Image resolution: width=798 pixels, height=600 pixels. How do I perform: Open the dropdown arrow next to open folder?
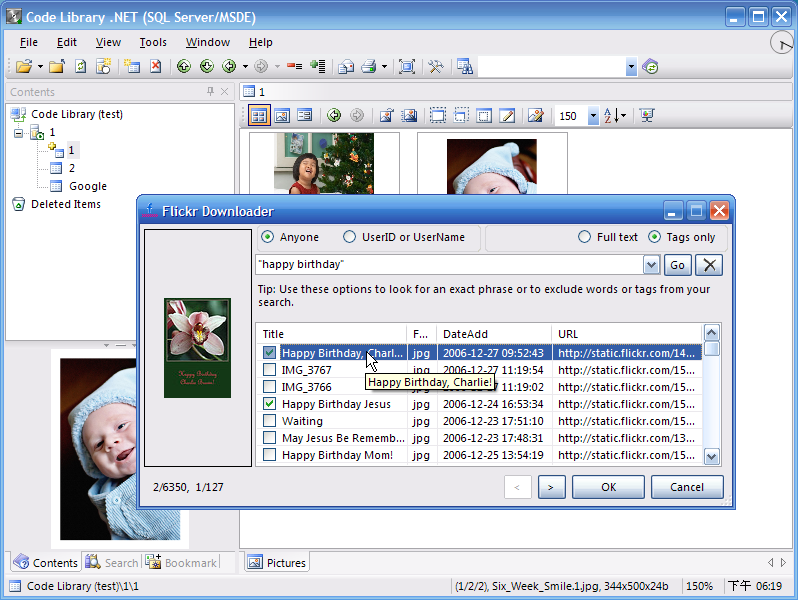coord(40,67)
